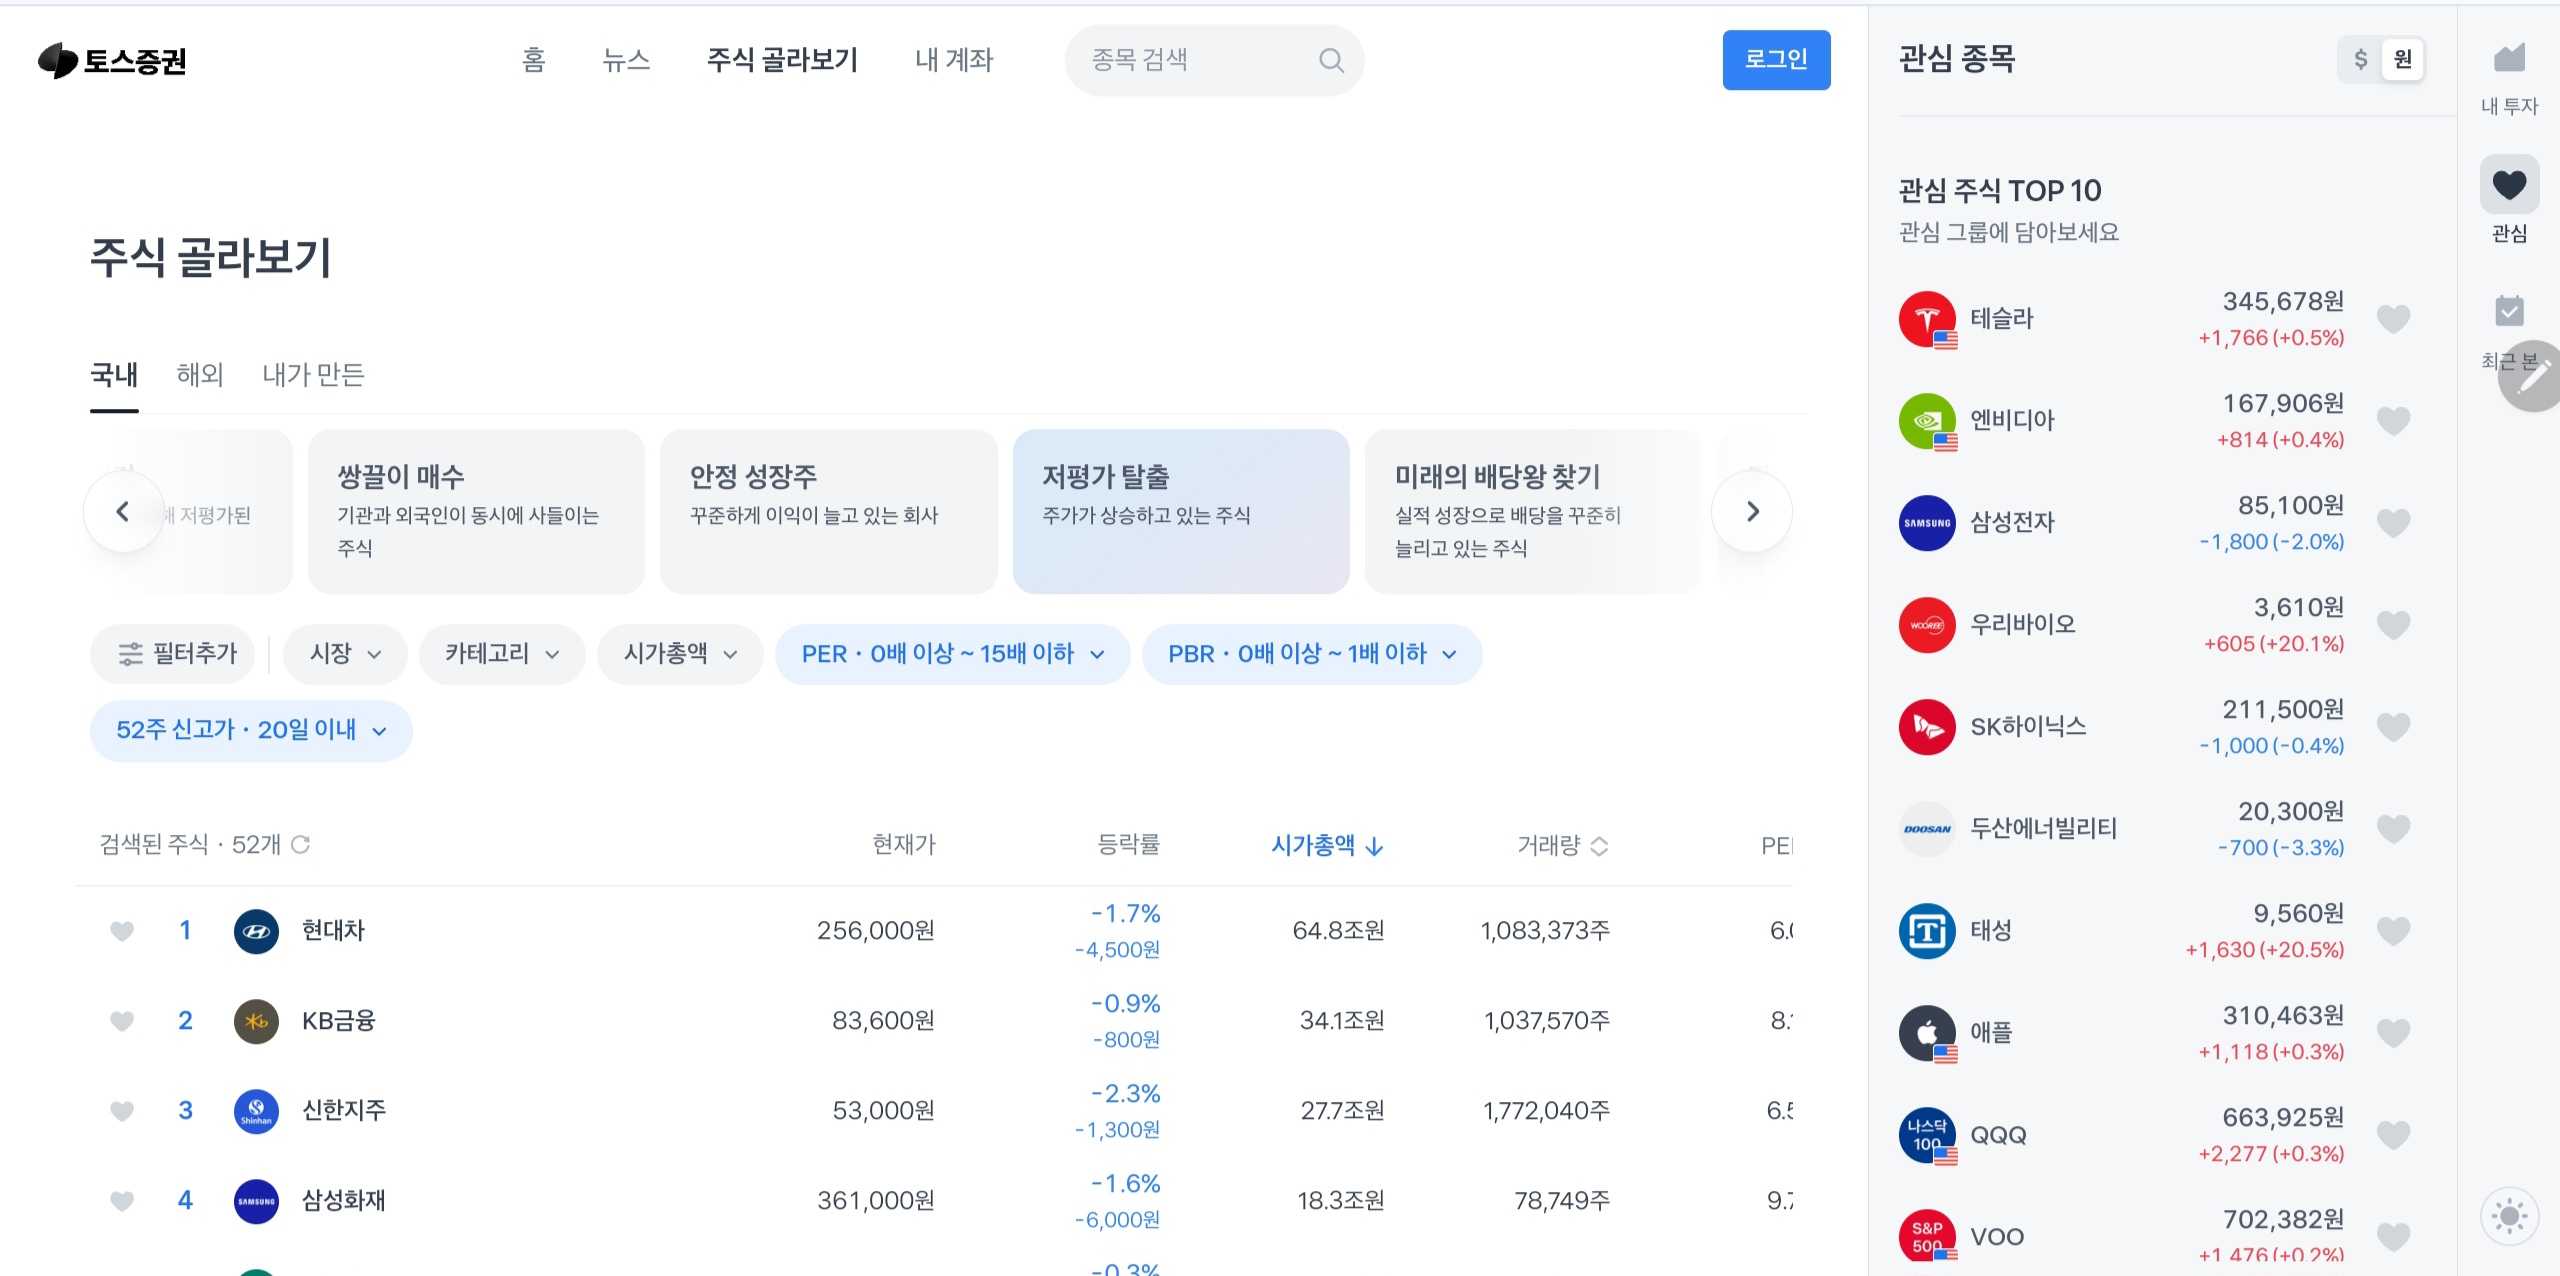
Task: Click the 필터추가 filter sliders icon
Action: click(x=130, y=654)
